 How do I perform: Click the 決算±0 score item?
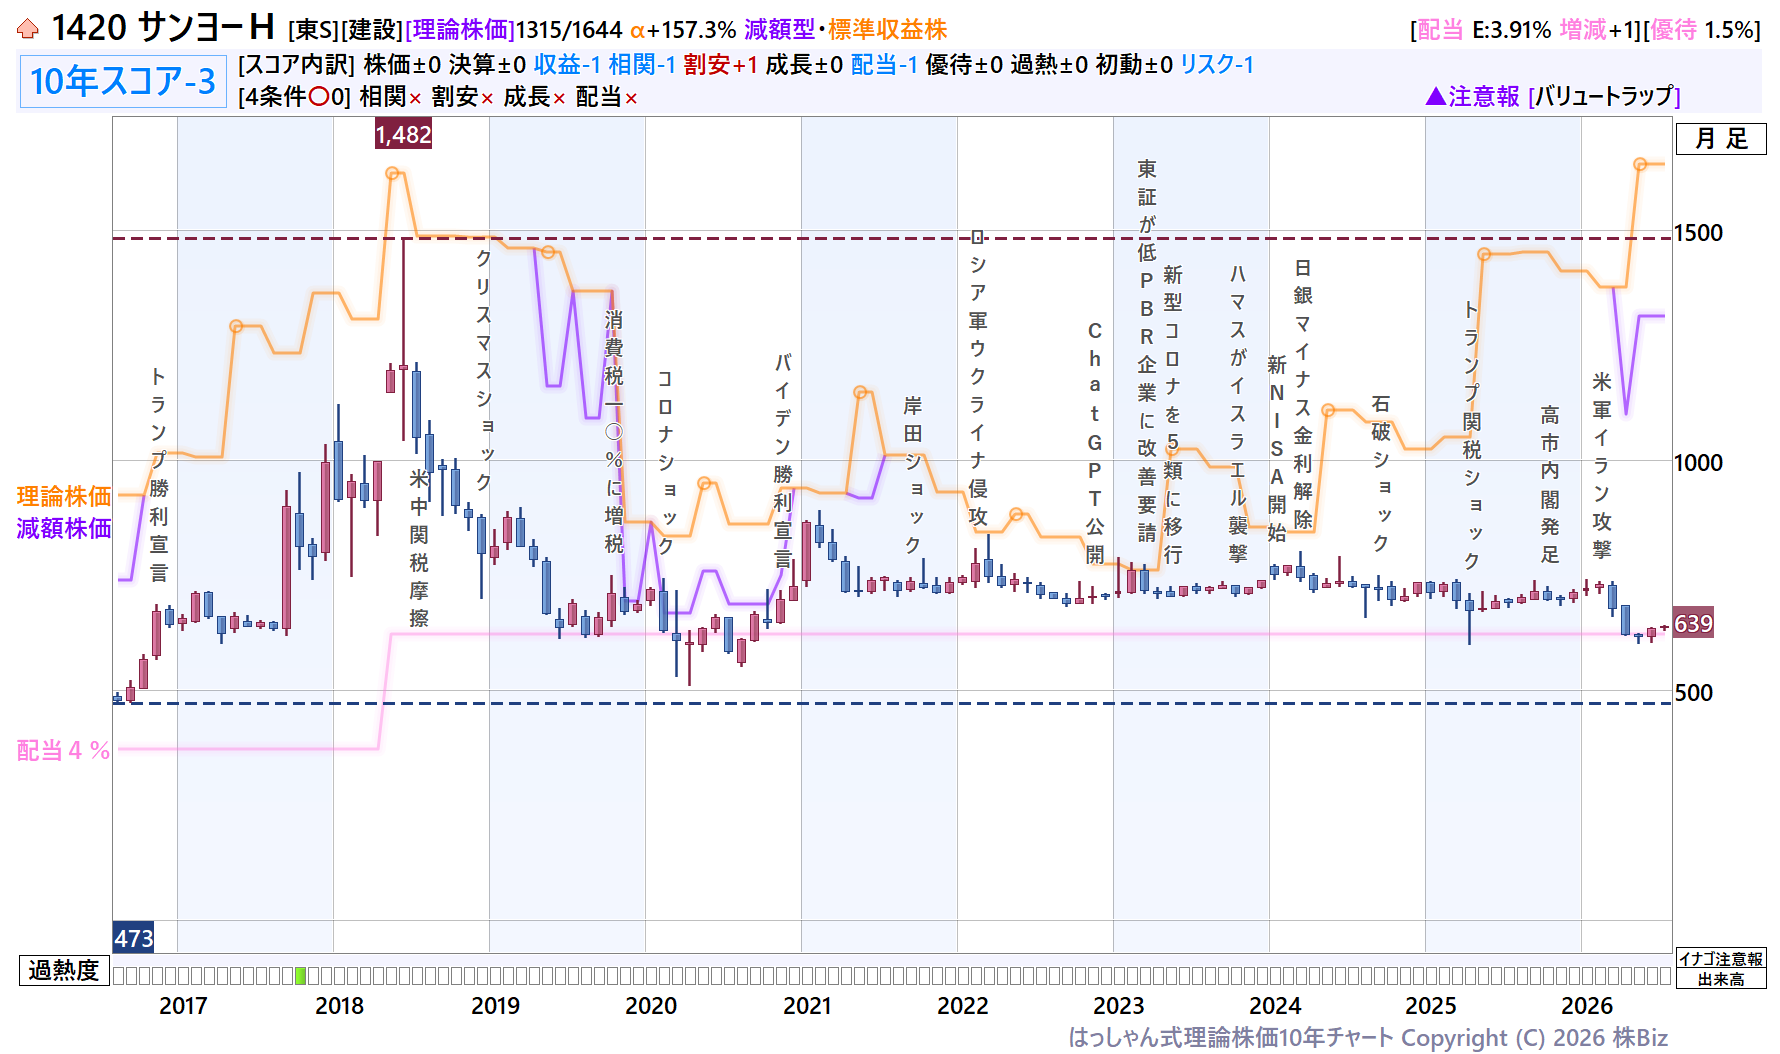tap(487, 65)
